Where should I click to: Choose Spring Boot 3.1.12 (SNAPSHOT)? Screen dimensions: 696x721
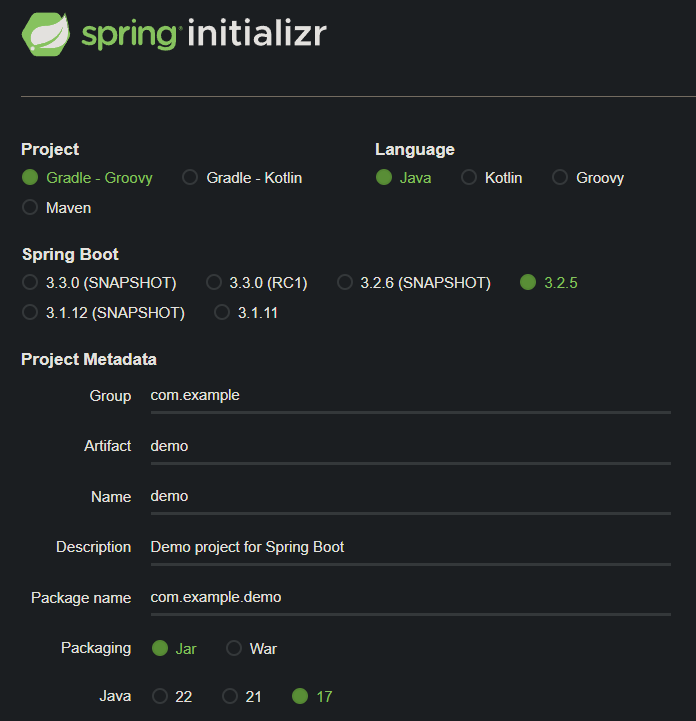[x=30, y=313]
